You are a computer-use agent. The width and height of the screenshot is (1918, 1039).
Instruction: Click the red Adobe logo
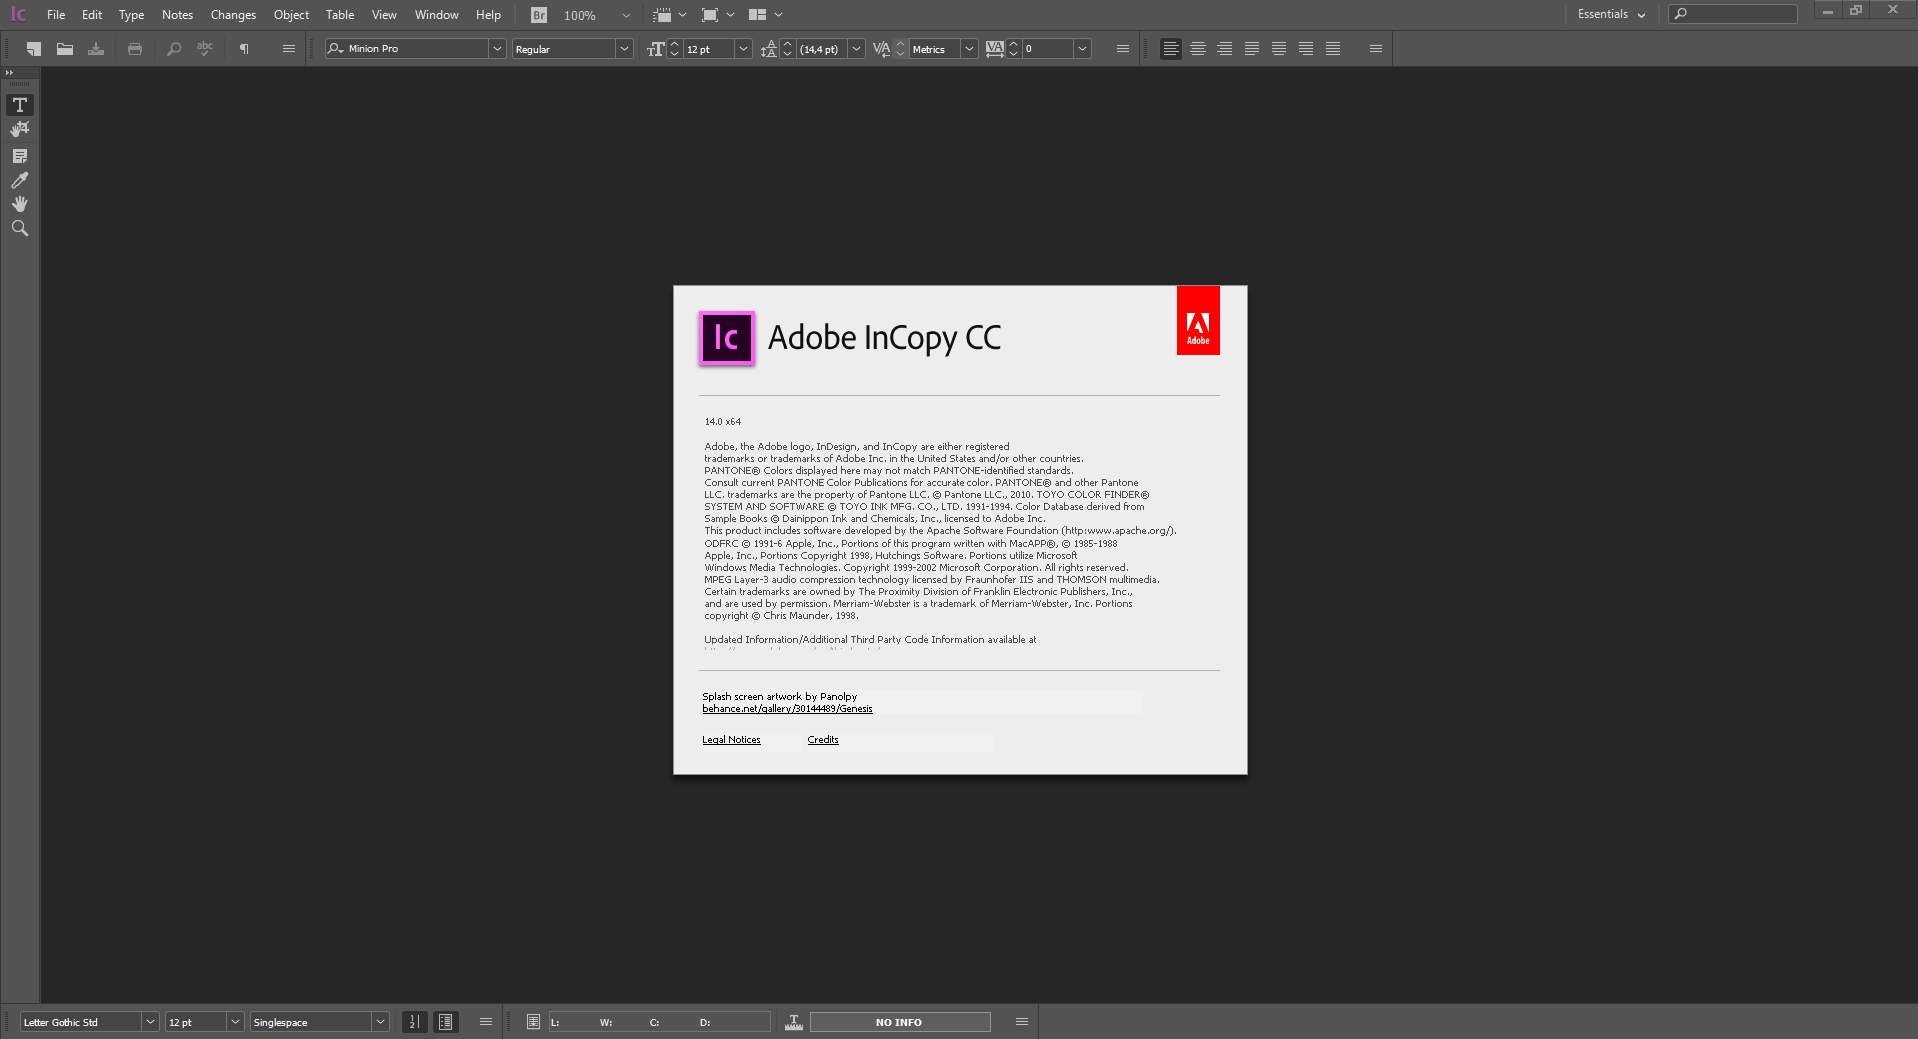click(x=1198, y=320)
